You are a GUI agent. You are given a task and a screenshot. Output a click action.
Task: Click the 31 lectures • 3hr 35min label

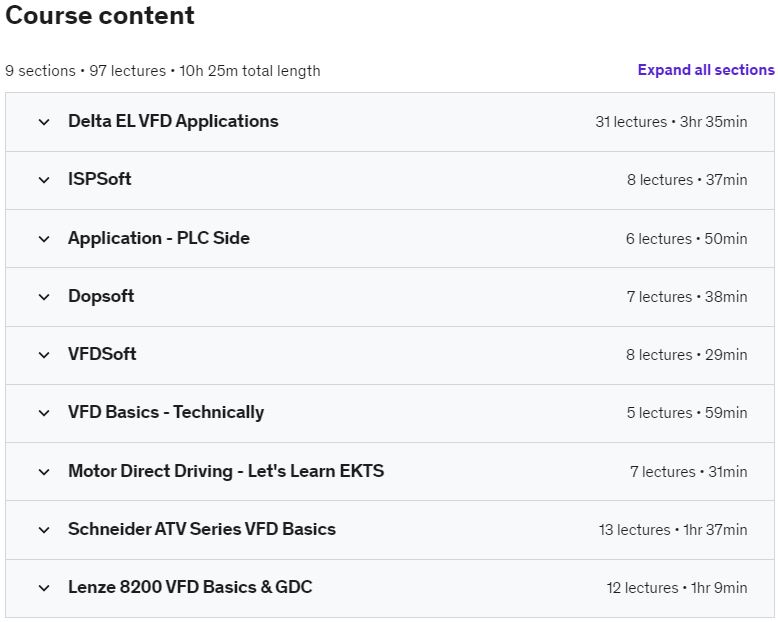671,122
